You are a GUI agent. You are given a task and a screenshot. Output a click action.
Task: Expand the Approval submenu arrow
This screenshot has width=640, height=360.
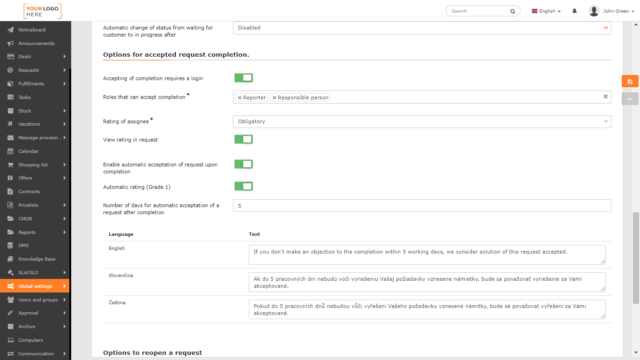point(64,313)
